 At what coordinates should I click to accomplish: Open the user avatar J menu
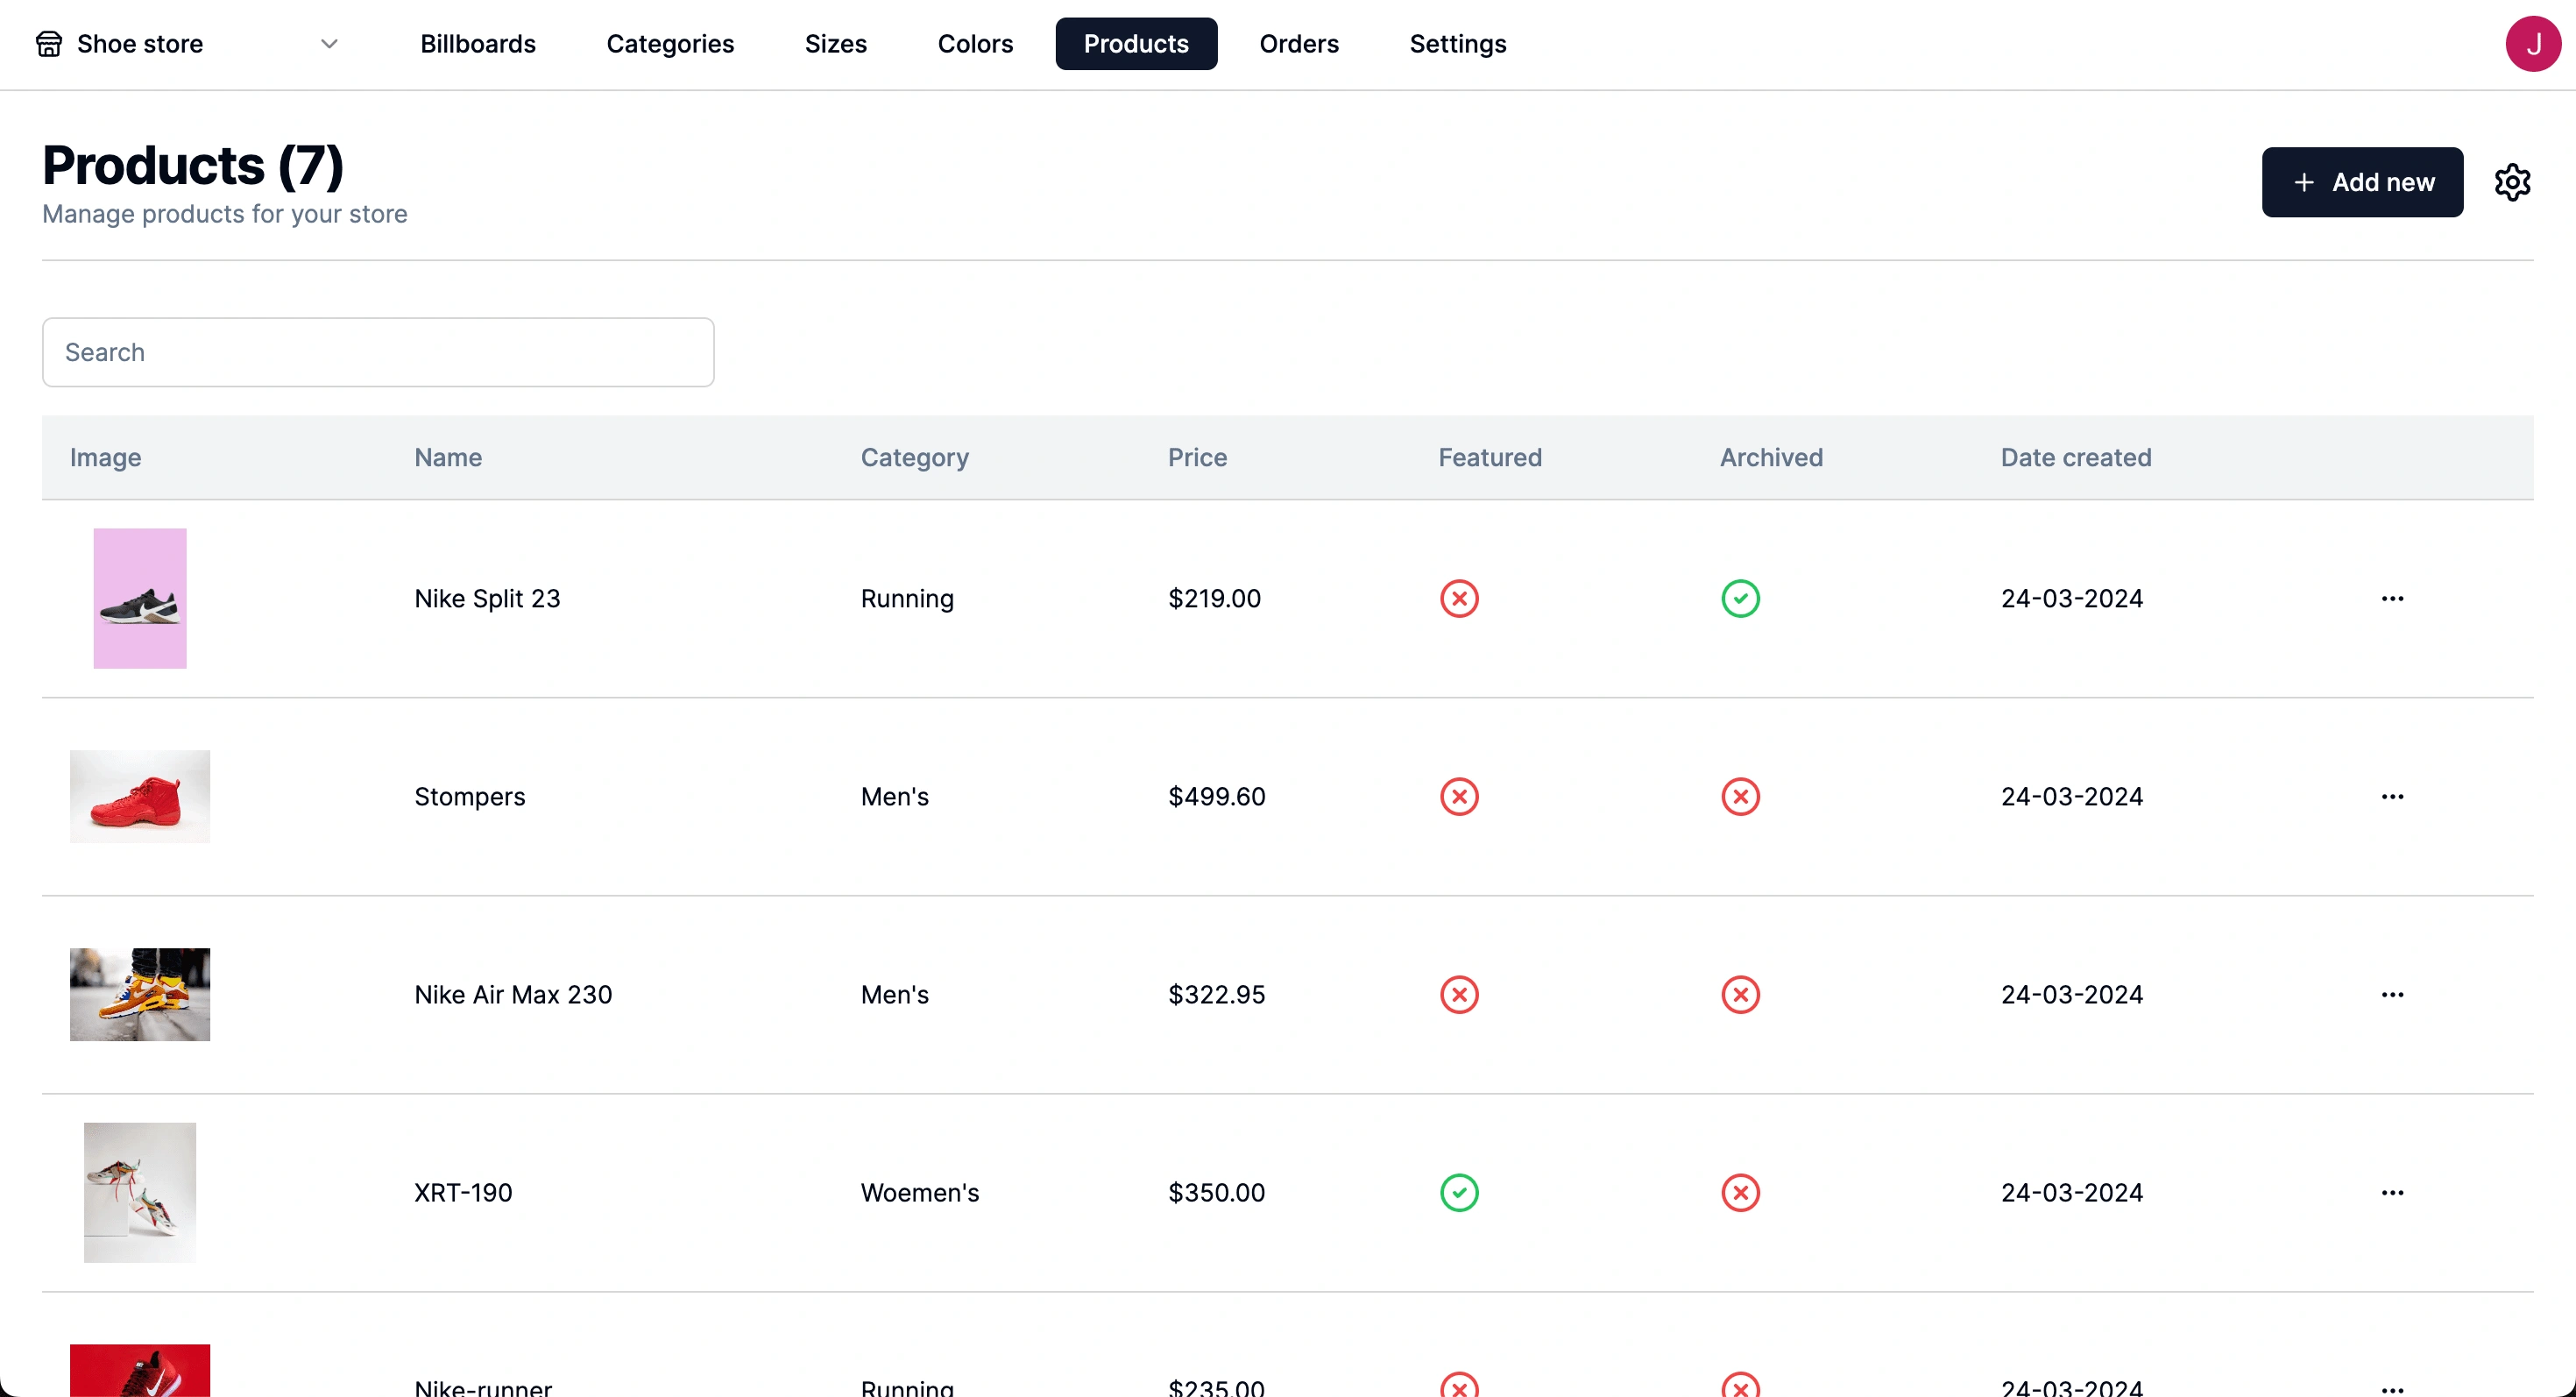[2532, 44]
